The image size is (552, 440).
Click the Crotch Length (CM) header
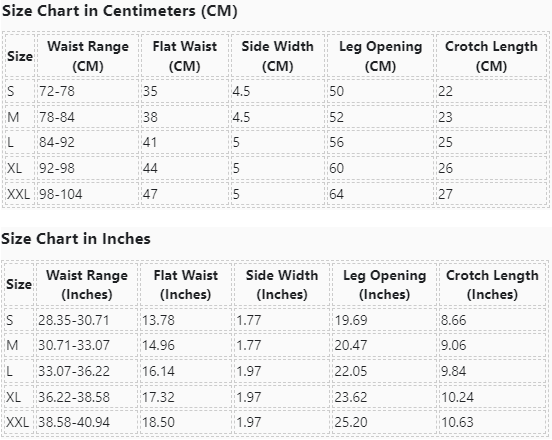point(491,56)
